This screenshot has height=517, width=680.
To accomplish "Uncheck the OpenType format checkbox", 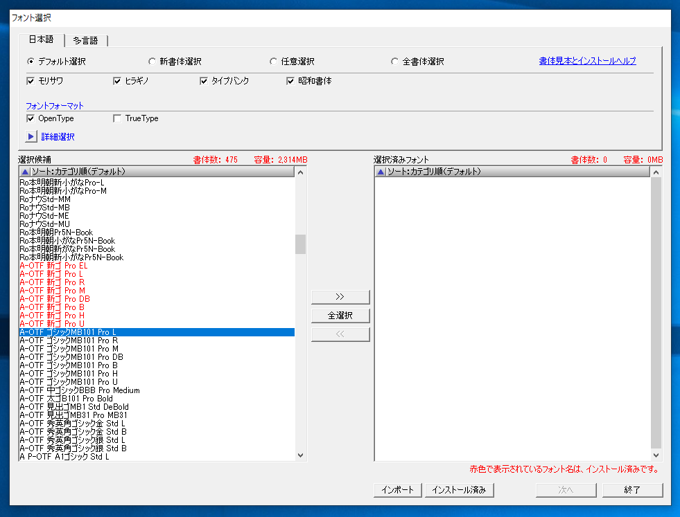I will (x=30, y=118).
